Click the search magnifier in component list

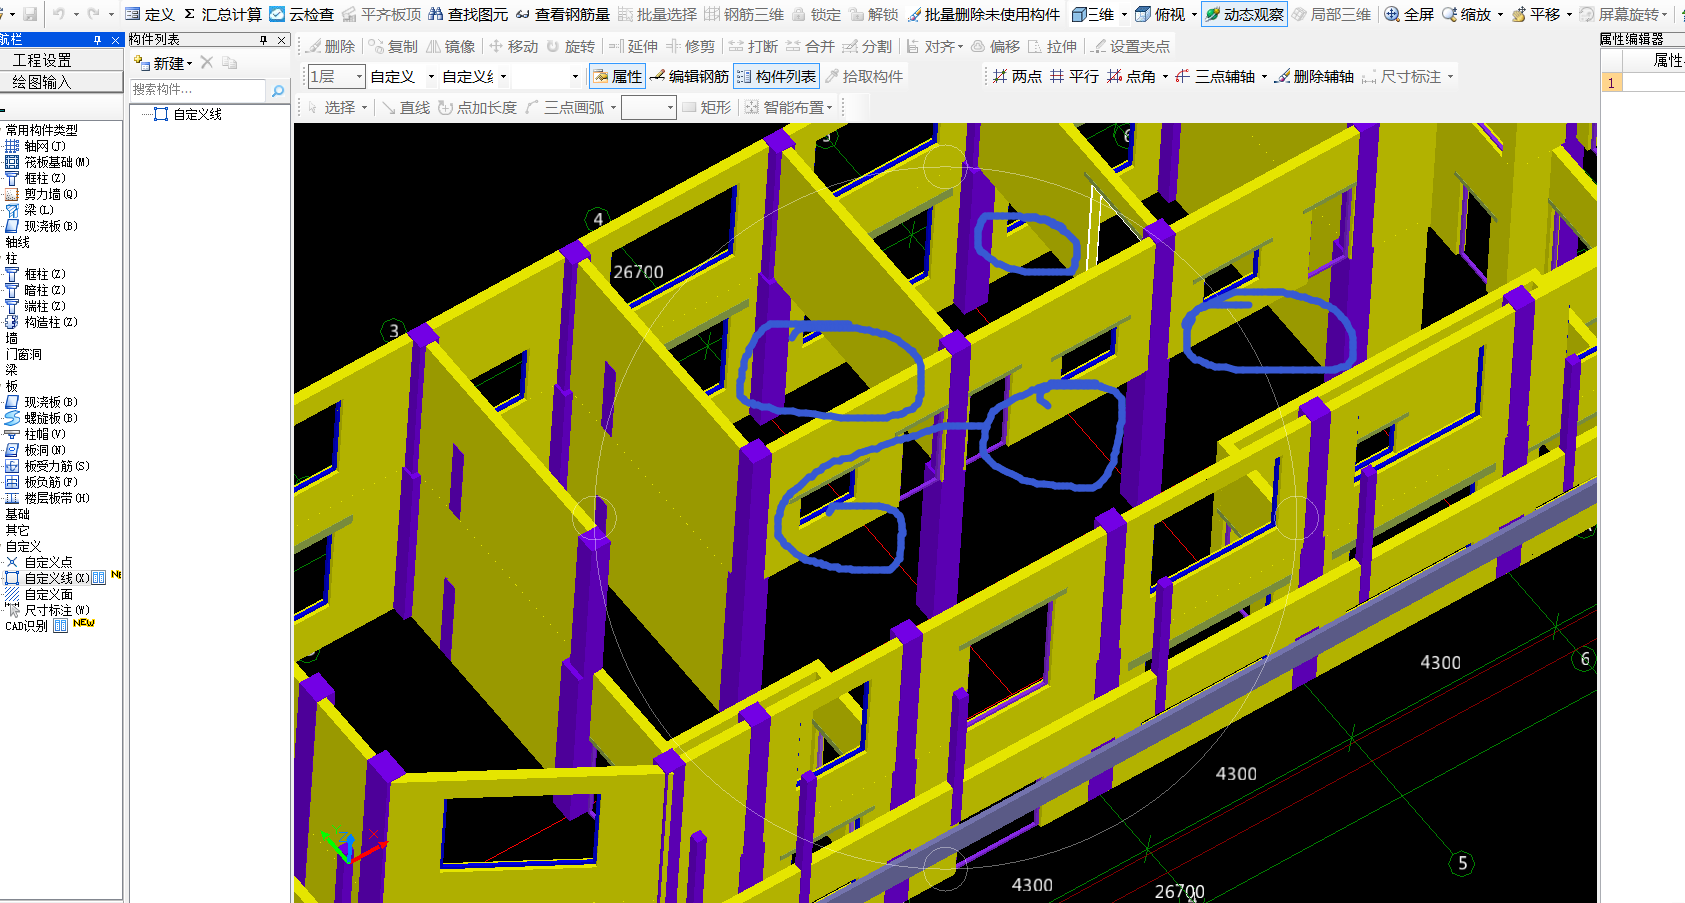pos(278,90)
